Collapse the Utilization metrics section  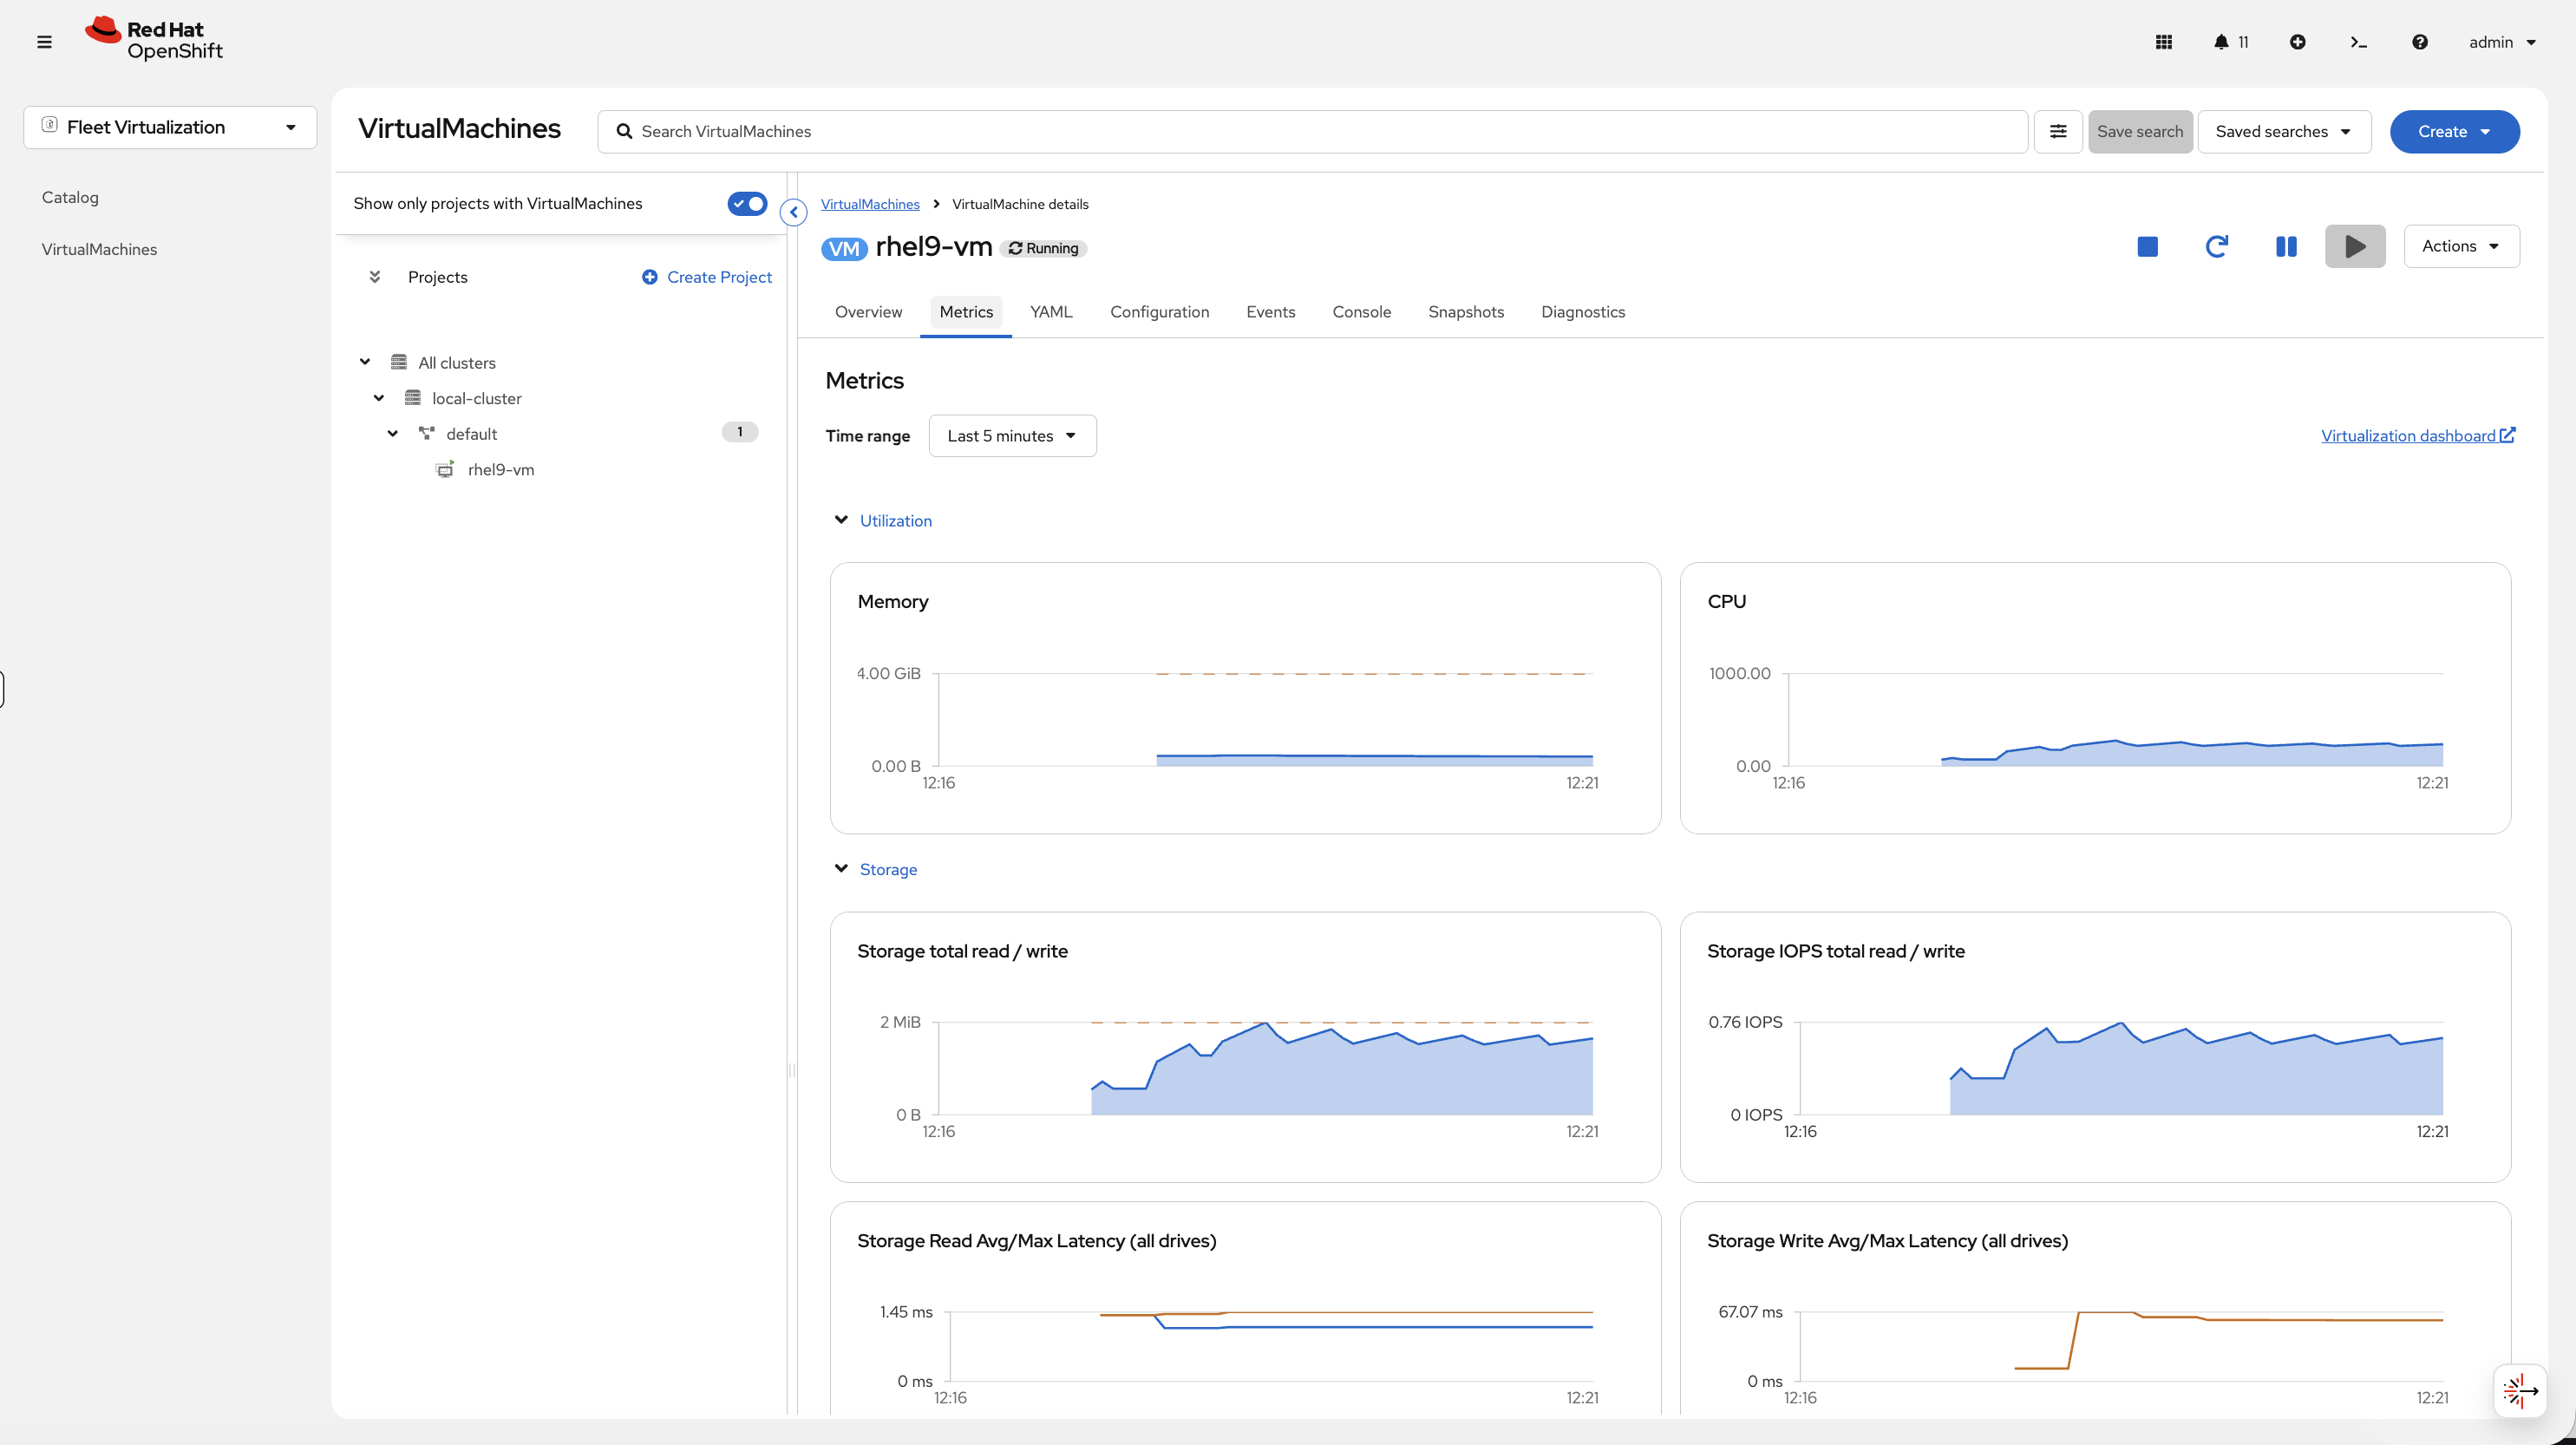click(x=841, y=520)
